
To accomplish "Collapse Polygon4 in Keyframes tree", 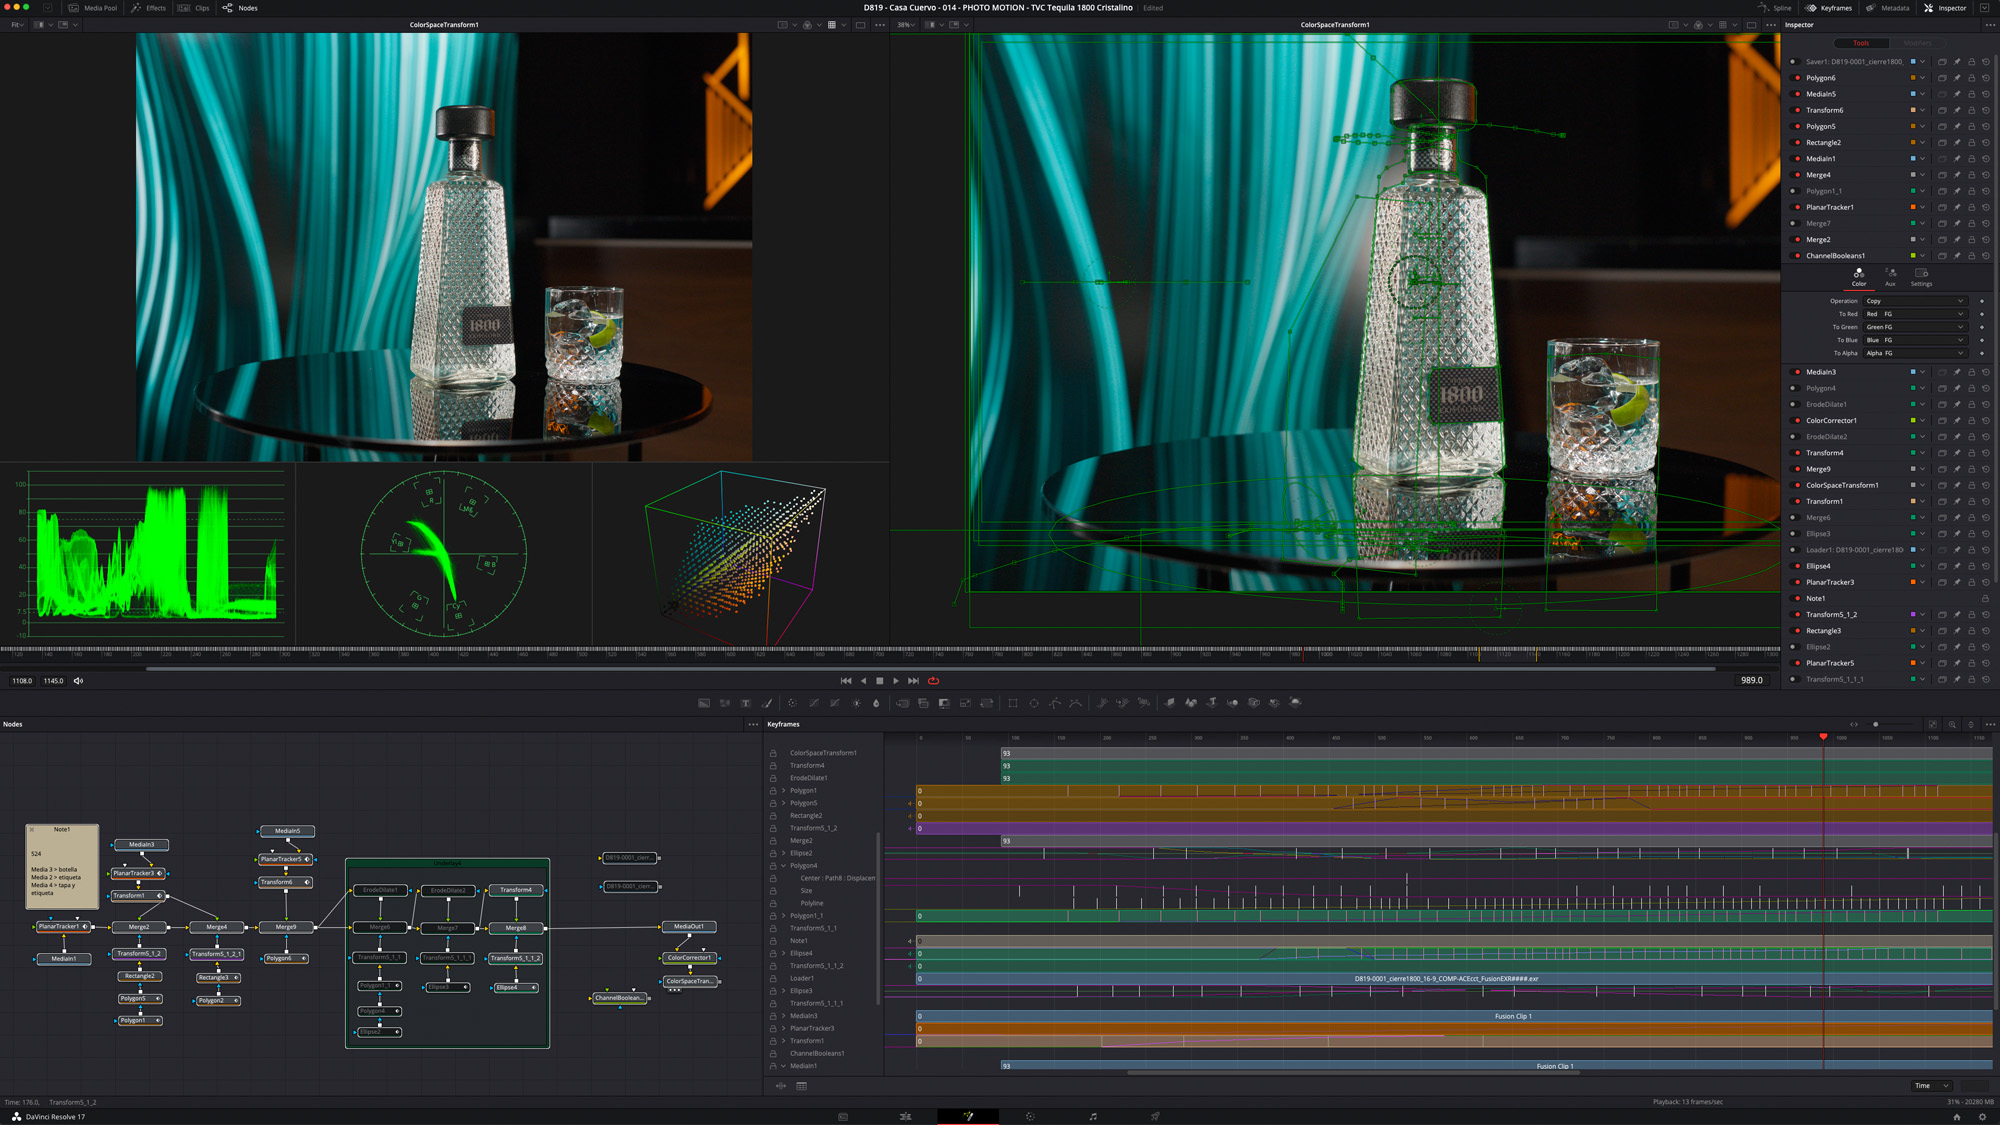I will pyautogui.click(x=784, y=866).
